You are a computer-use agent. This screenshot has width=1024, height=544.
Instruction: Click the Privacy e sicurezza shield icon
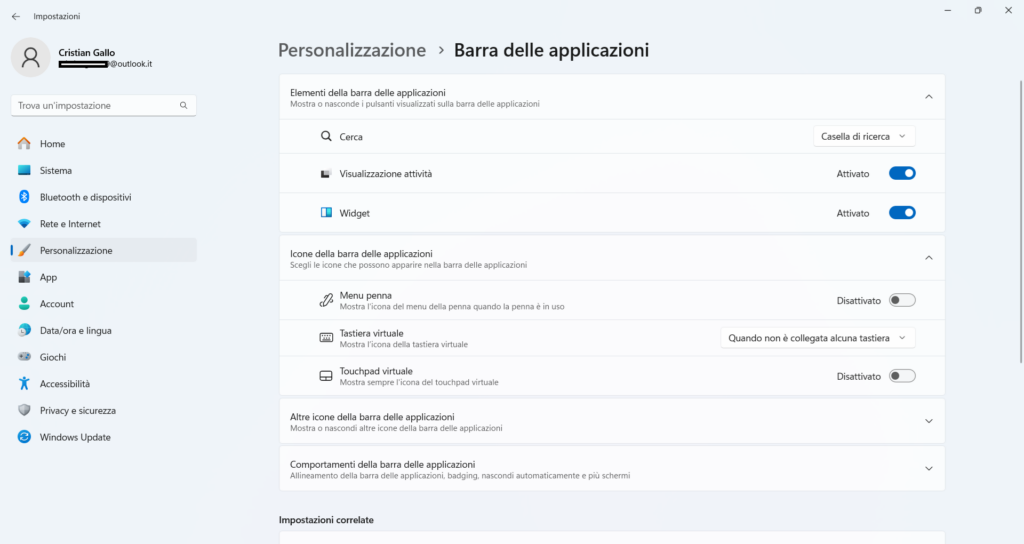pyautogui.click(x=24, y=410)
